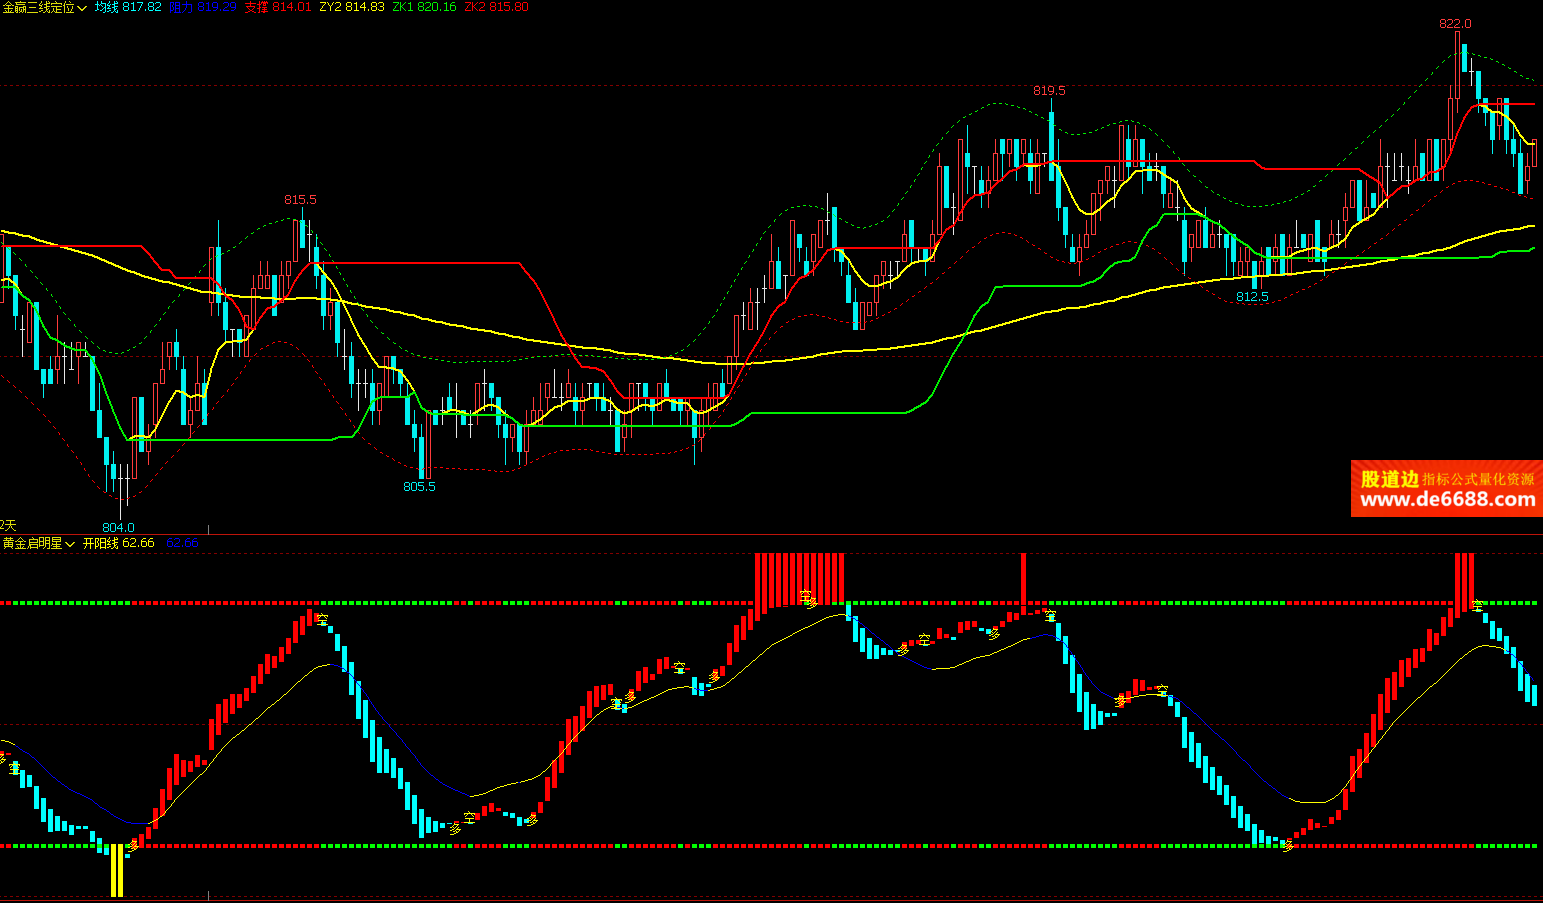This screenshot has height=903, width=1543.
Task: Select the ZK1 820.16 readout
Action: click(424, 7)
